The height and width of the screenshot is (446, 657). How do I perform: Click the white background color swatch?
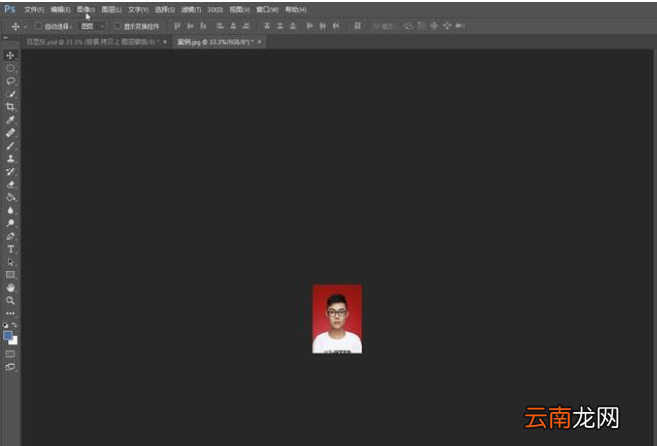tap(15, 342)
